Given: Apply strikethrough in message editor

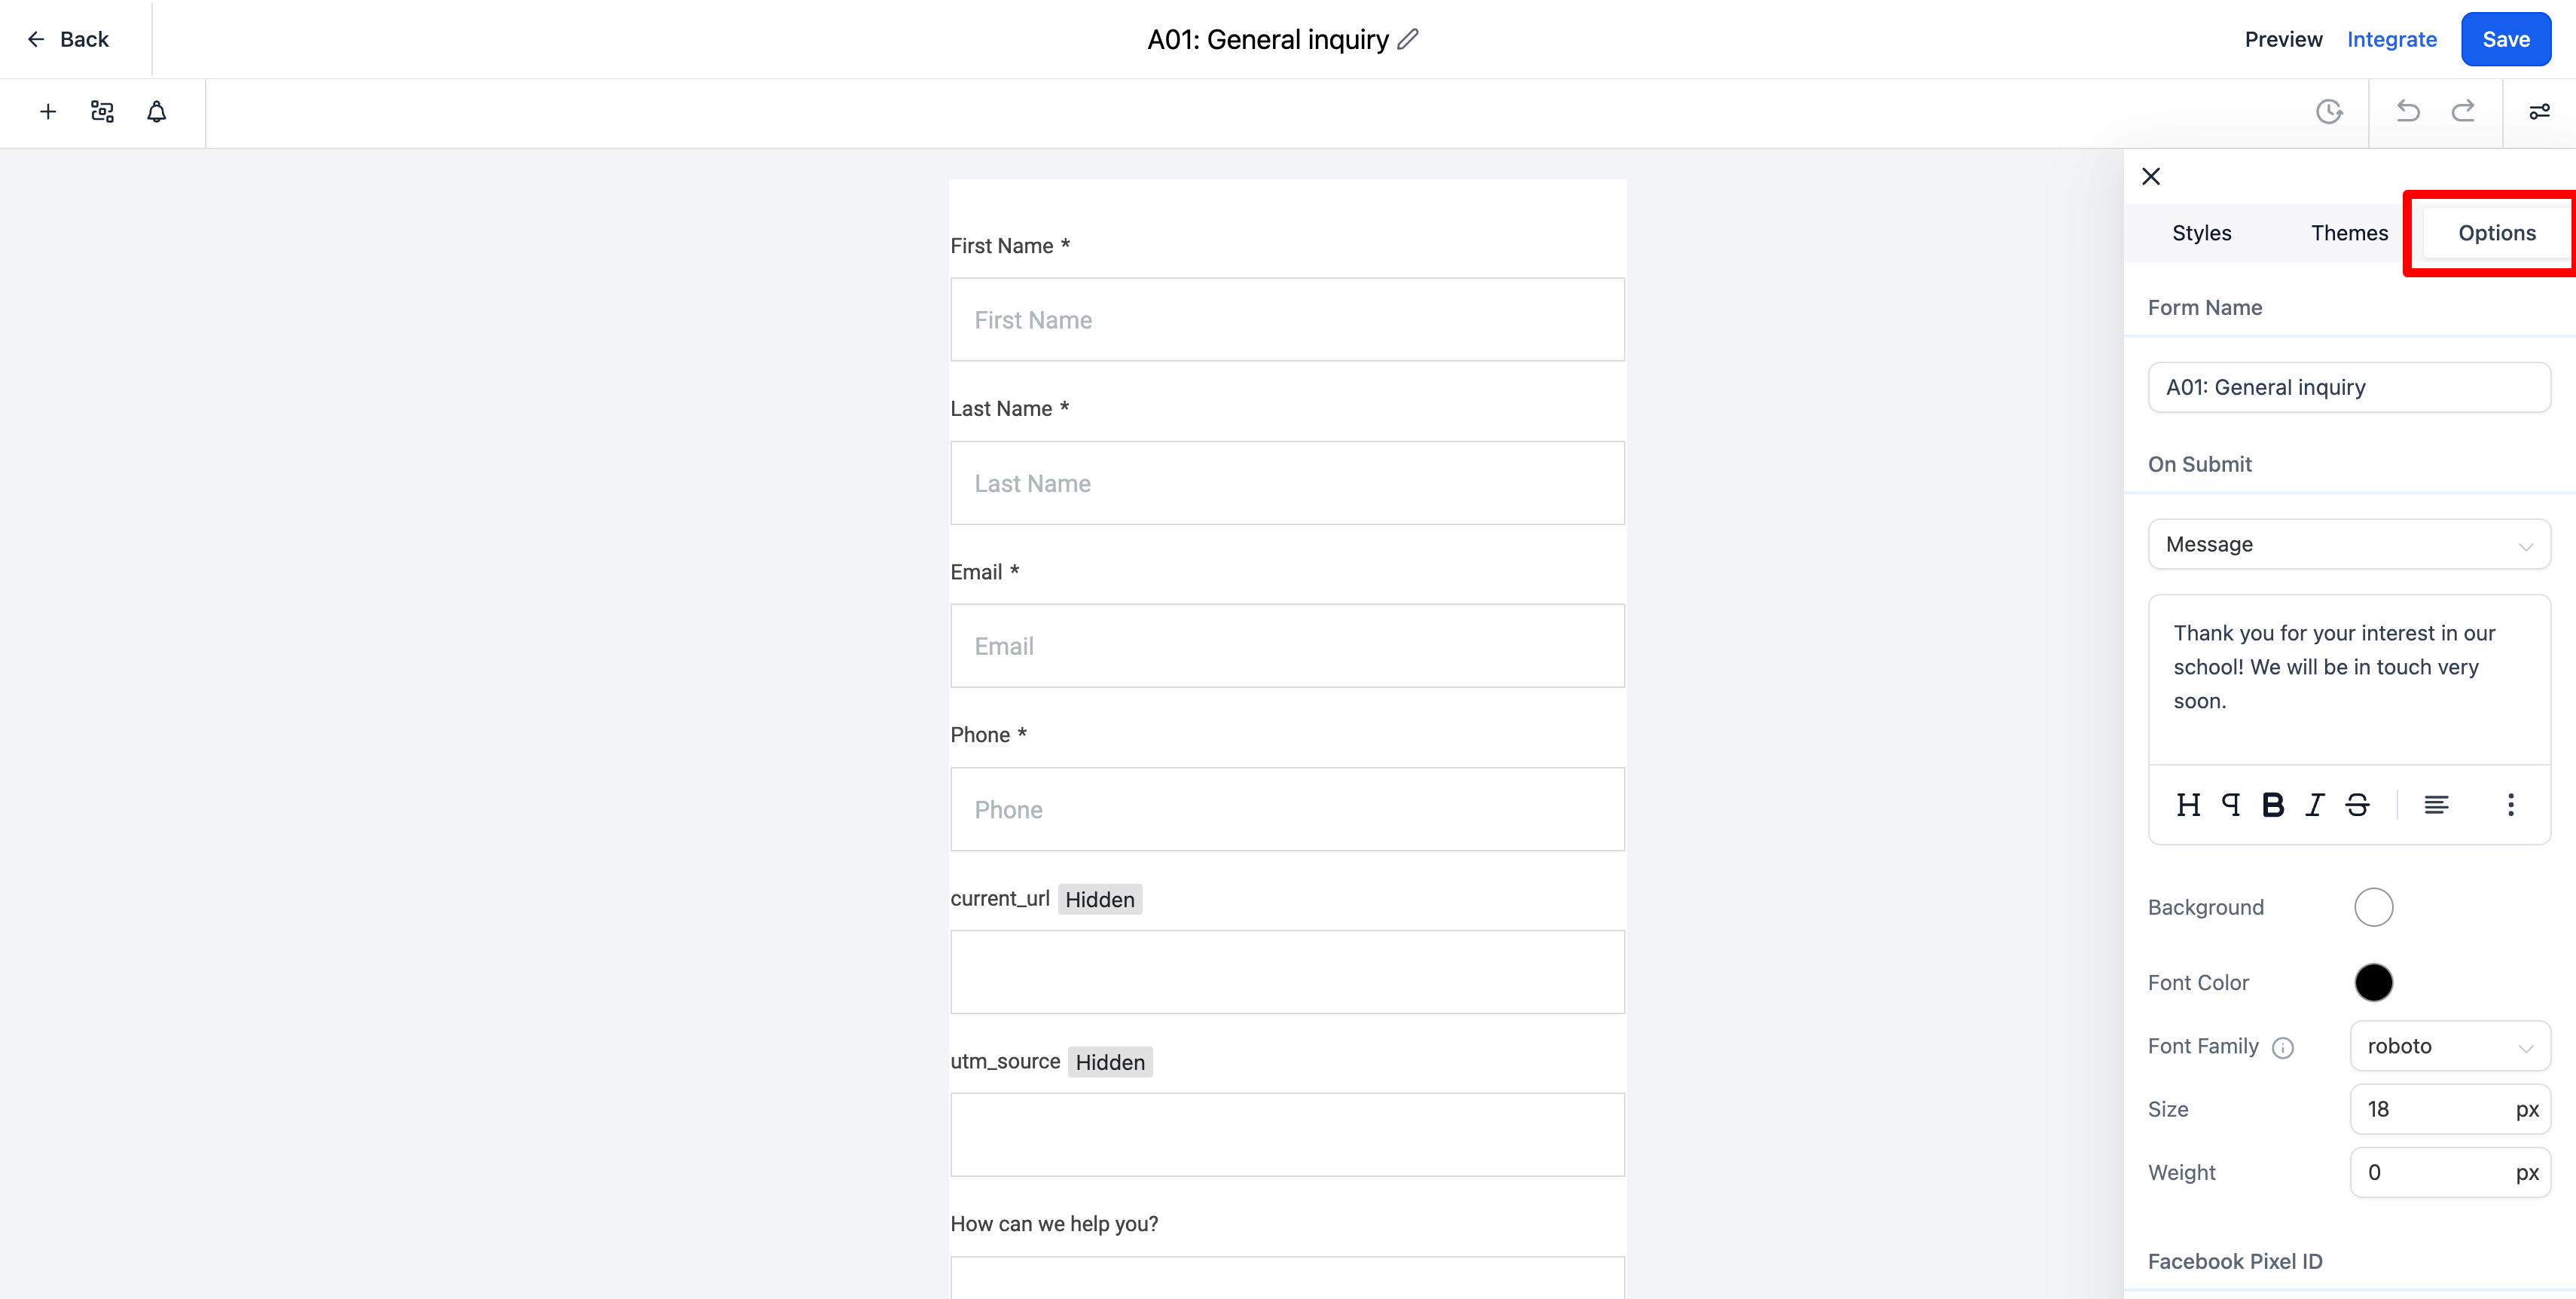Looking at the screenshot, I should pos(2357,805).
